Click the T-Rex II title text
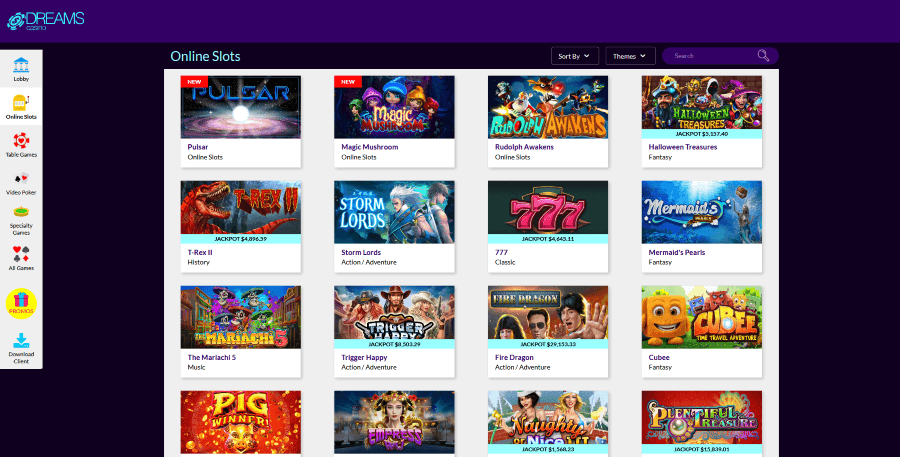 pos(200,252)
